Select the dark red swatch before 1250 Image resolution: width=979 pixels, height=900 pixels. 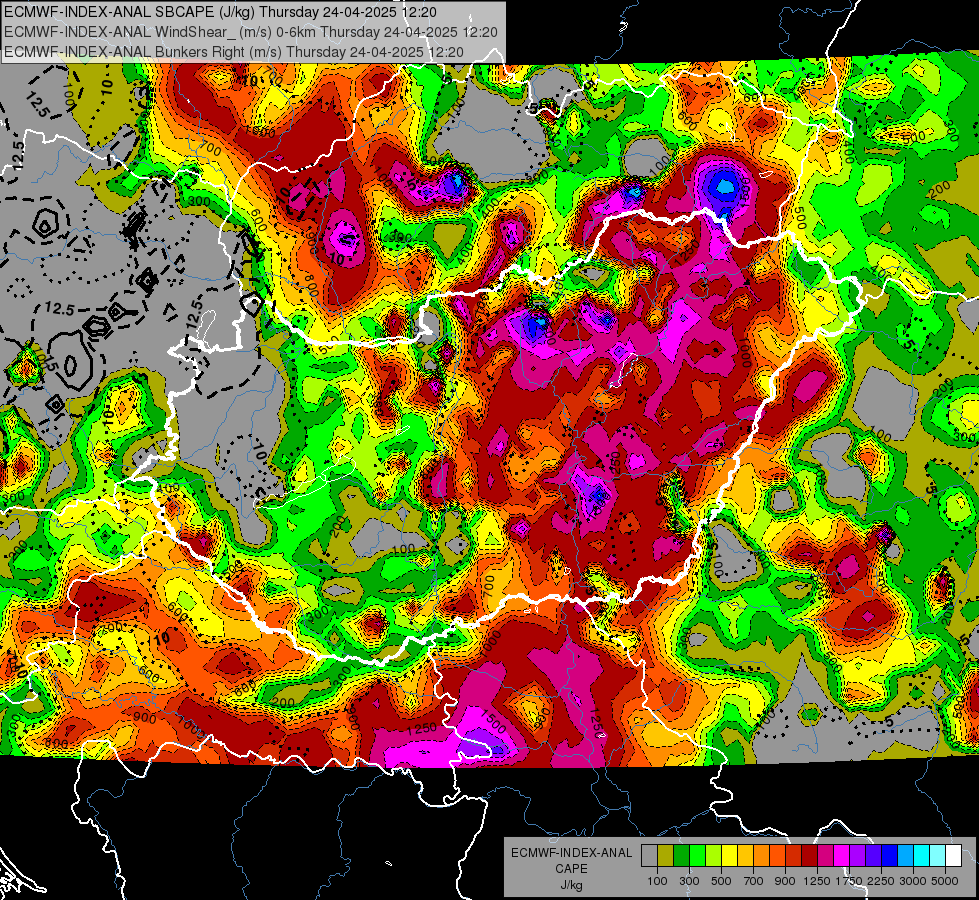(x=809, y=856)
